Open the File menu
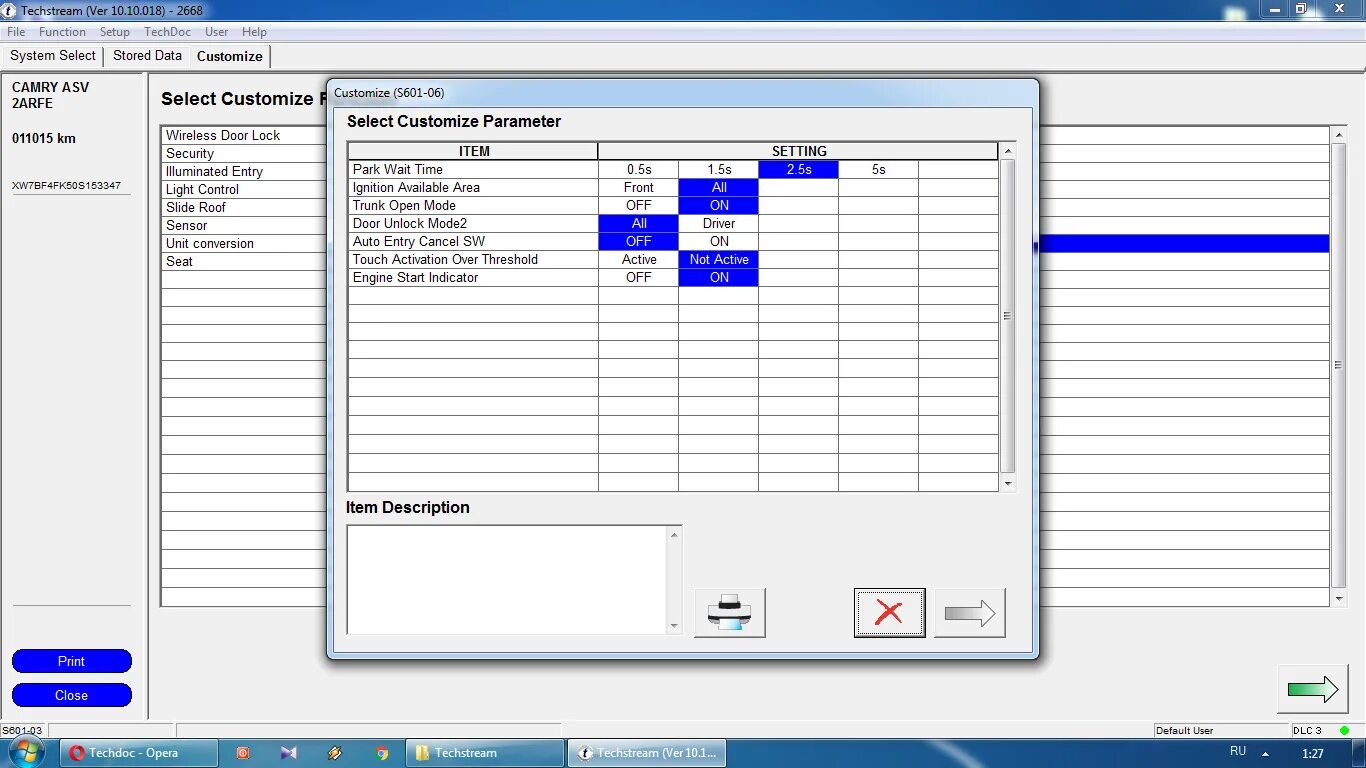Screen dimensions: 1366x768 click(x=16, y=32)
